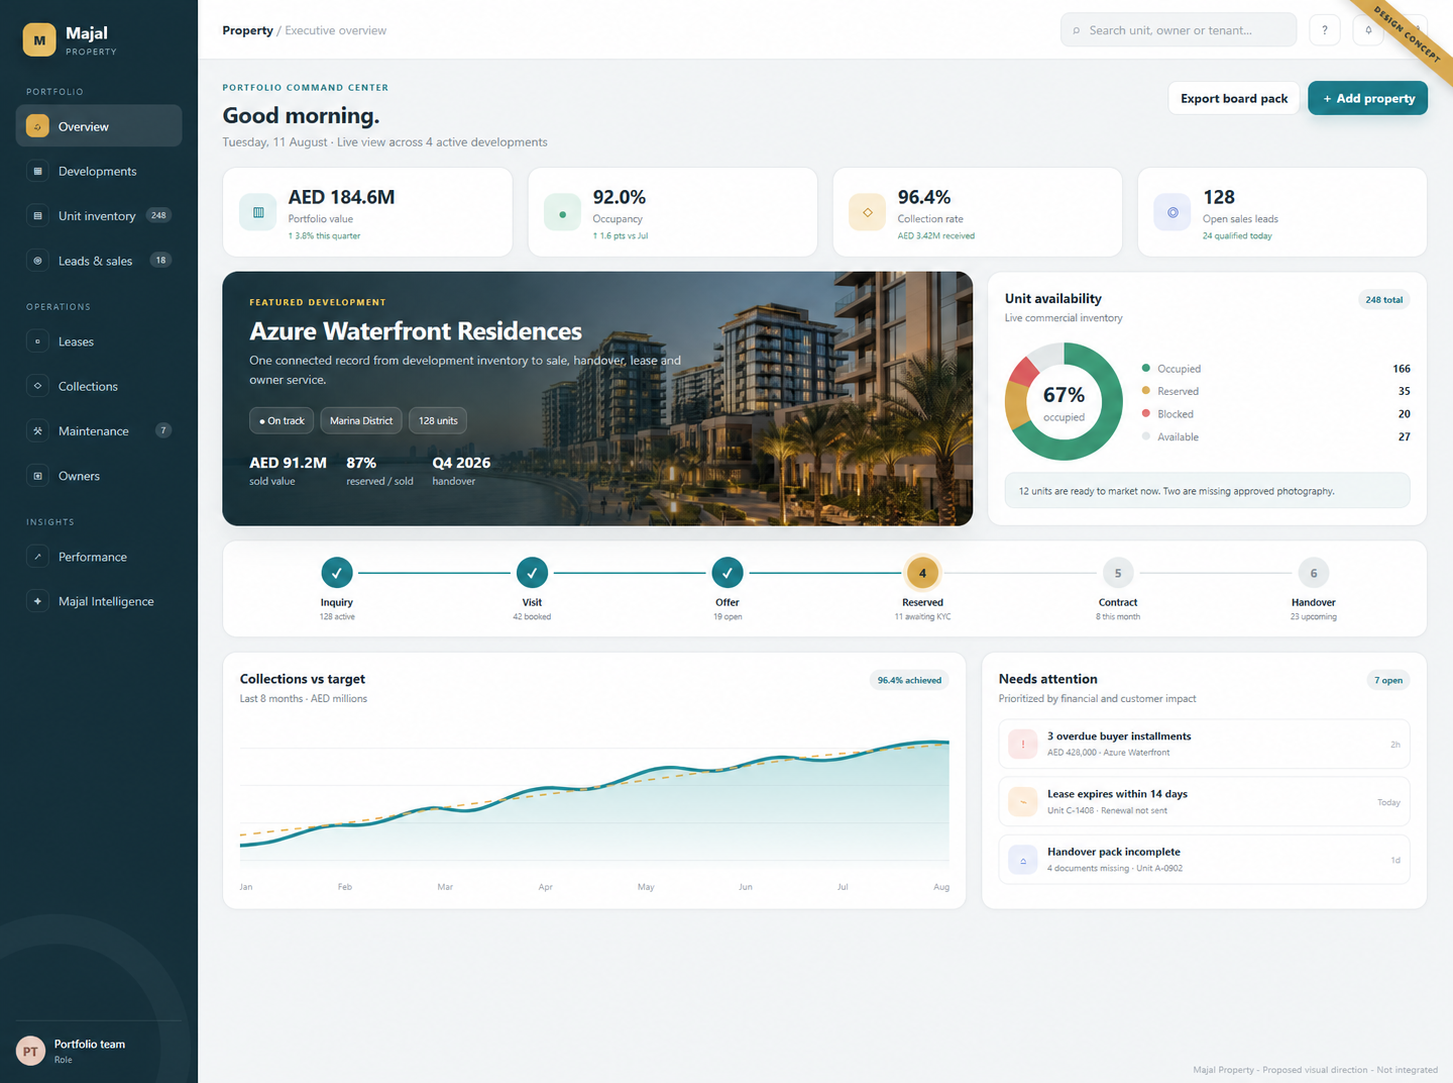Select the Reserved step 4 marker
The image size is (1453, 1083).
922,573
